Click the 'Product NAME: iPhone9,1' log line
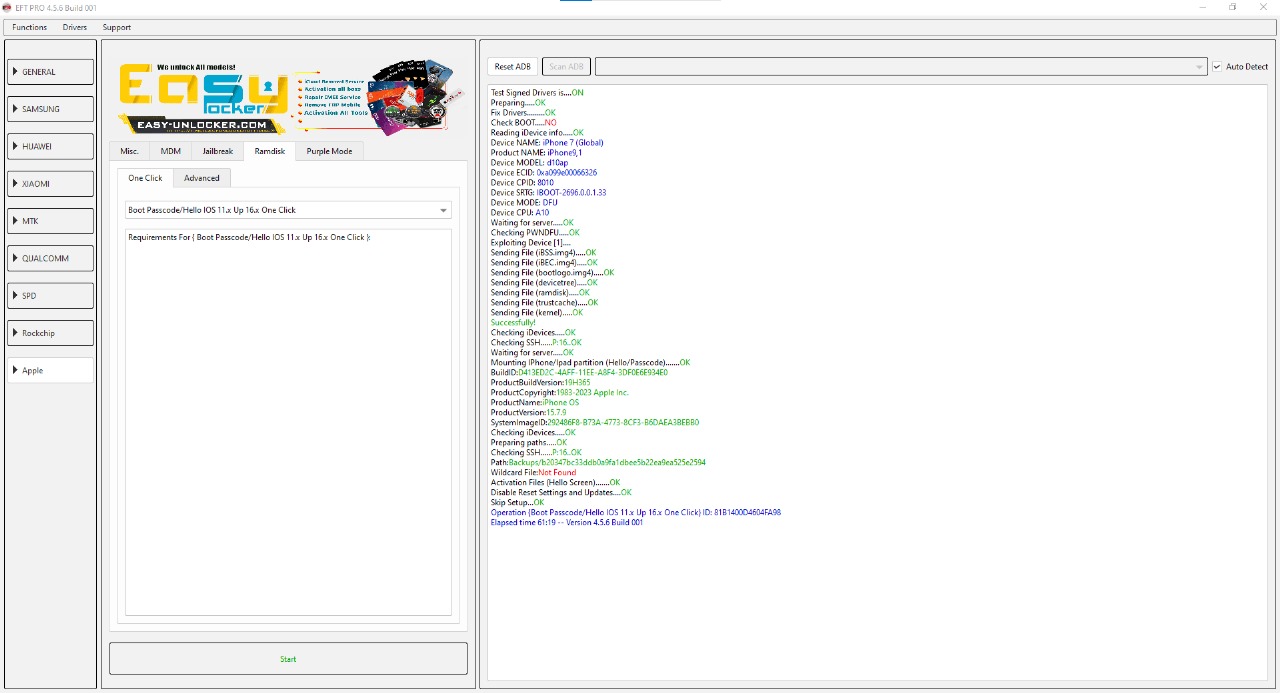Image resolution: width=1280 pixels, height=693 pixels. pyautogui.click(x=536, y=153)
